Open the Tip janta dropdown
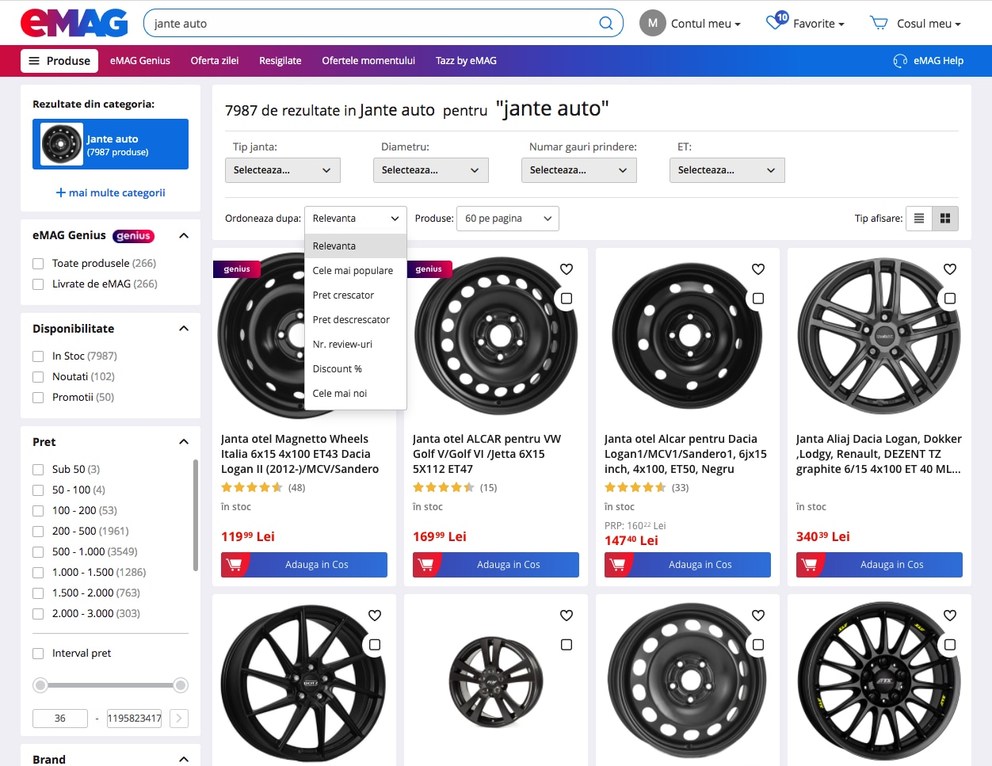Image resolution: width=992 pixels, height=766 pixels. click(x=282, y=170)
